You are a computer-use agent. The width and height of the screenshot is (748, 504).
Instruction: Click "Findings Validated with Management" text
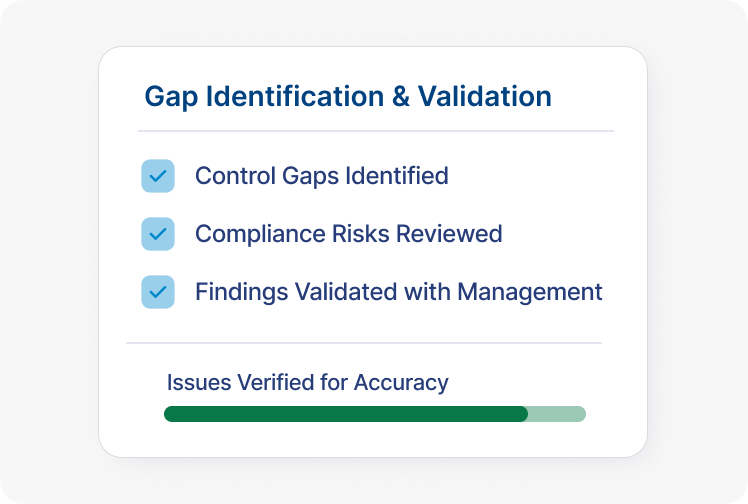(398, 292)
